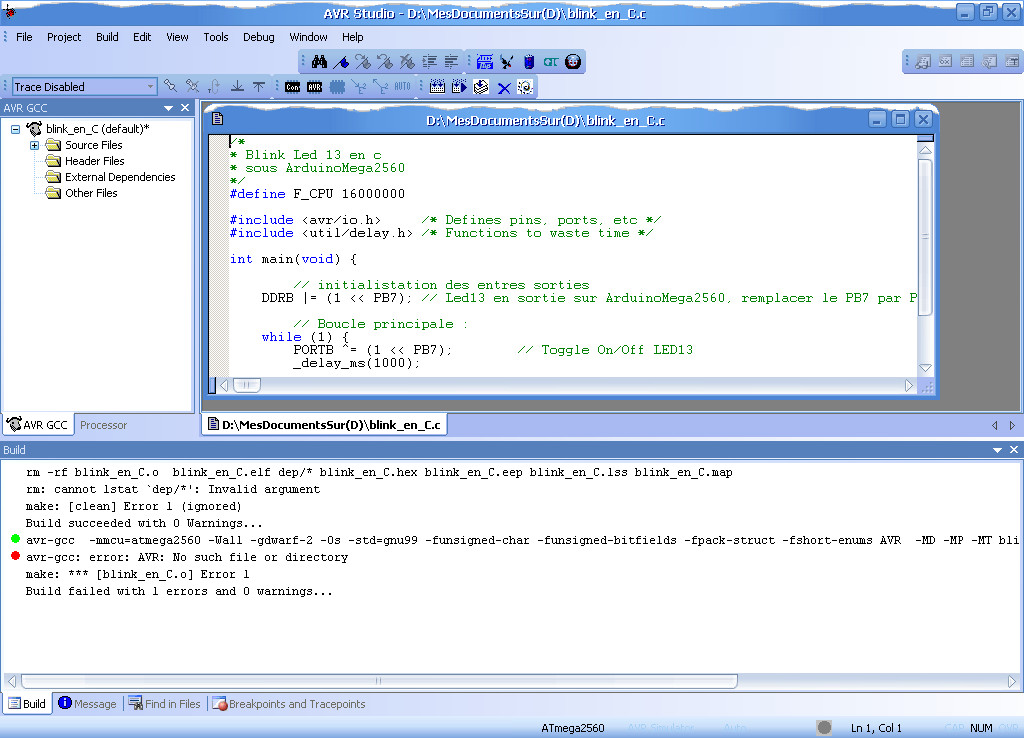Image resolution: width=1024 pixels, height=738 pixels.
Task: Click the blue X clean icon
Action: tap(504, 87)
